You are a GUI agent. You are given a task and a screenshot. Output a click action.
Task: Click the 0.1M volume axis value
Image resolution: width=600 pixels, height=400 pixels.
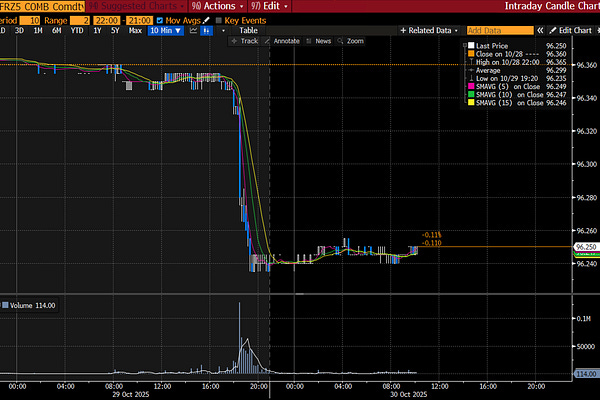coord(584,318)
